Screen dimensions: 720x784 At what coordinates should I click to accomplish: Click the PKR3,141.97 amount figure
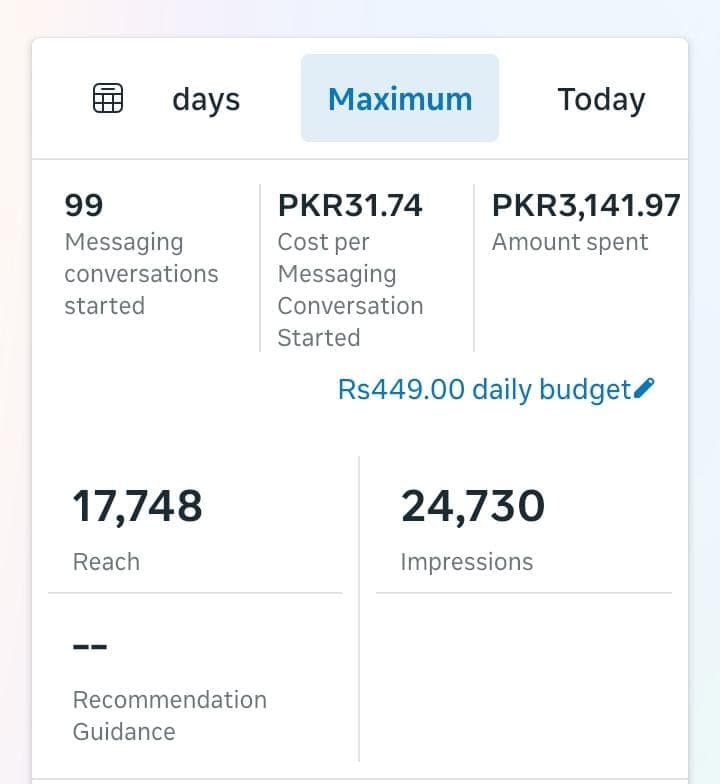point(586,206)
